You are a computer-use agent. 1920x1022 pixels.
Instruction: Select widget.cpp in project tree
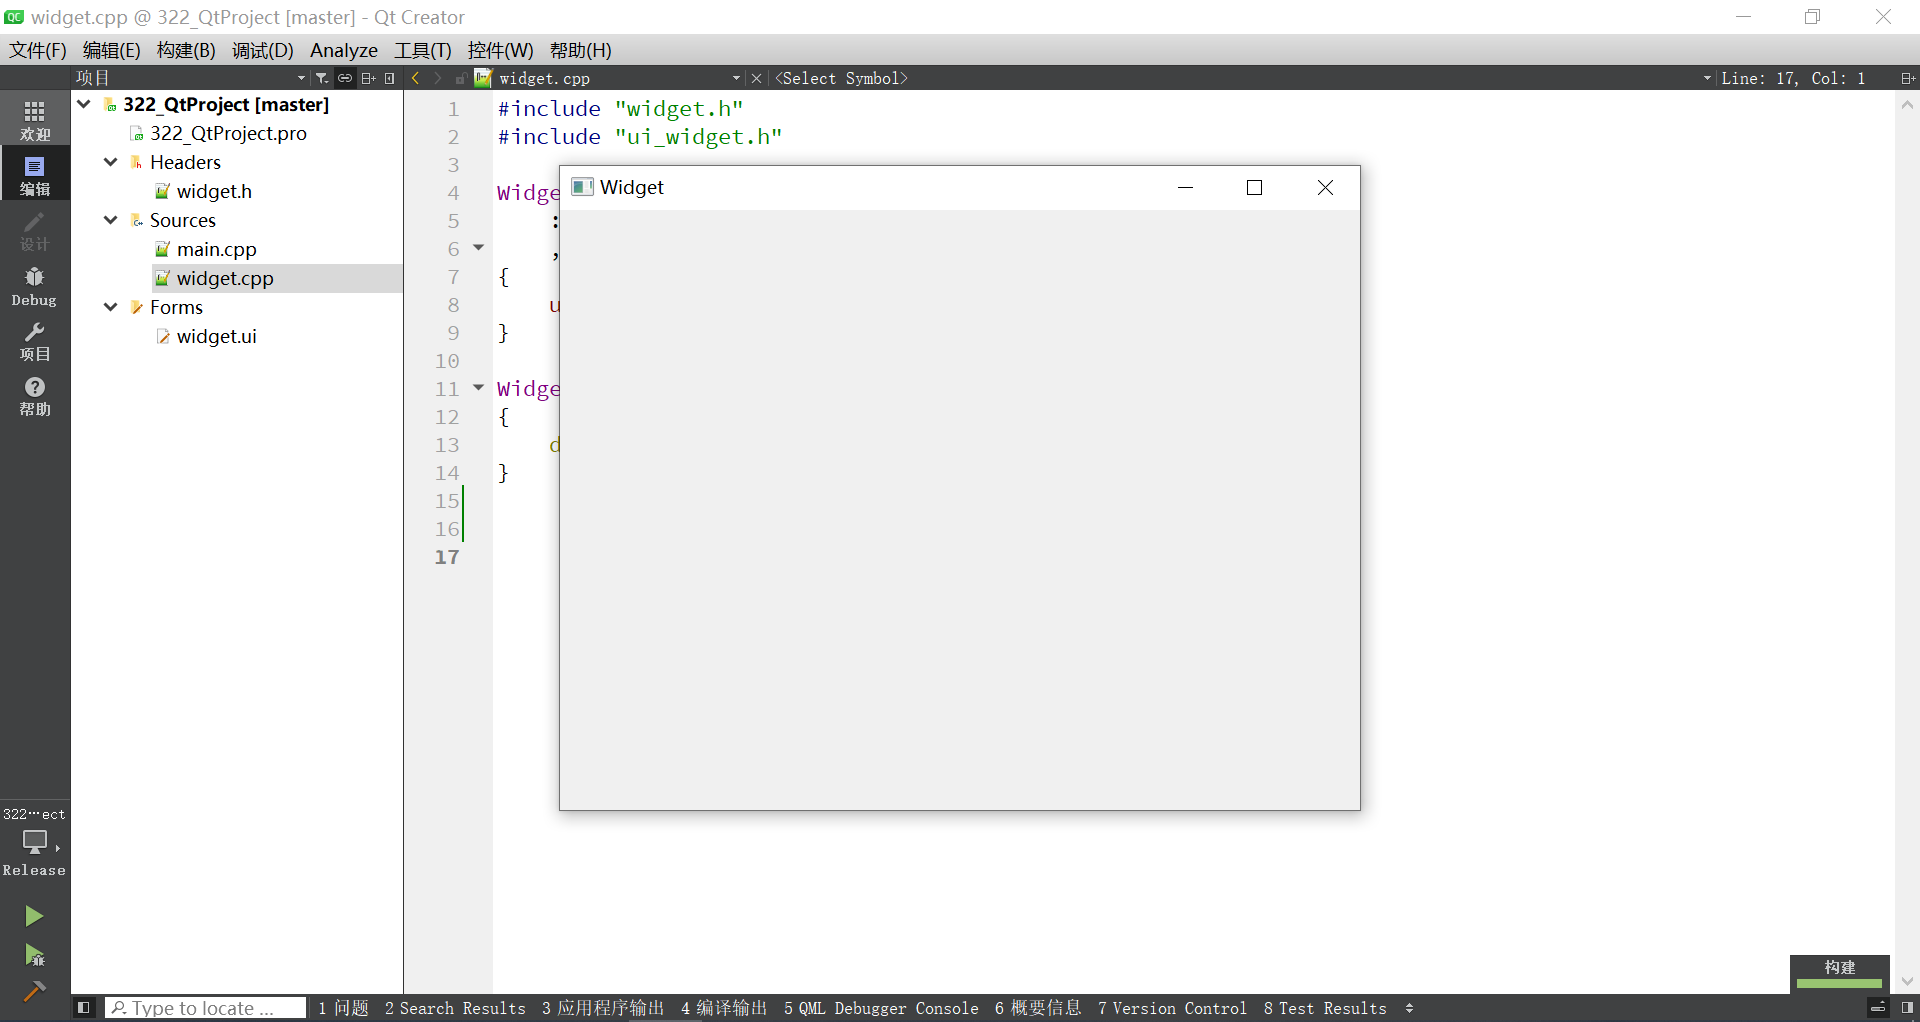225,278
